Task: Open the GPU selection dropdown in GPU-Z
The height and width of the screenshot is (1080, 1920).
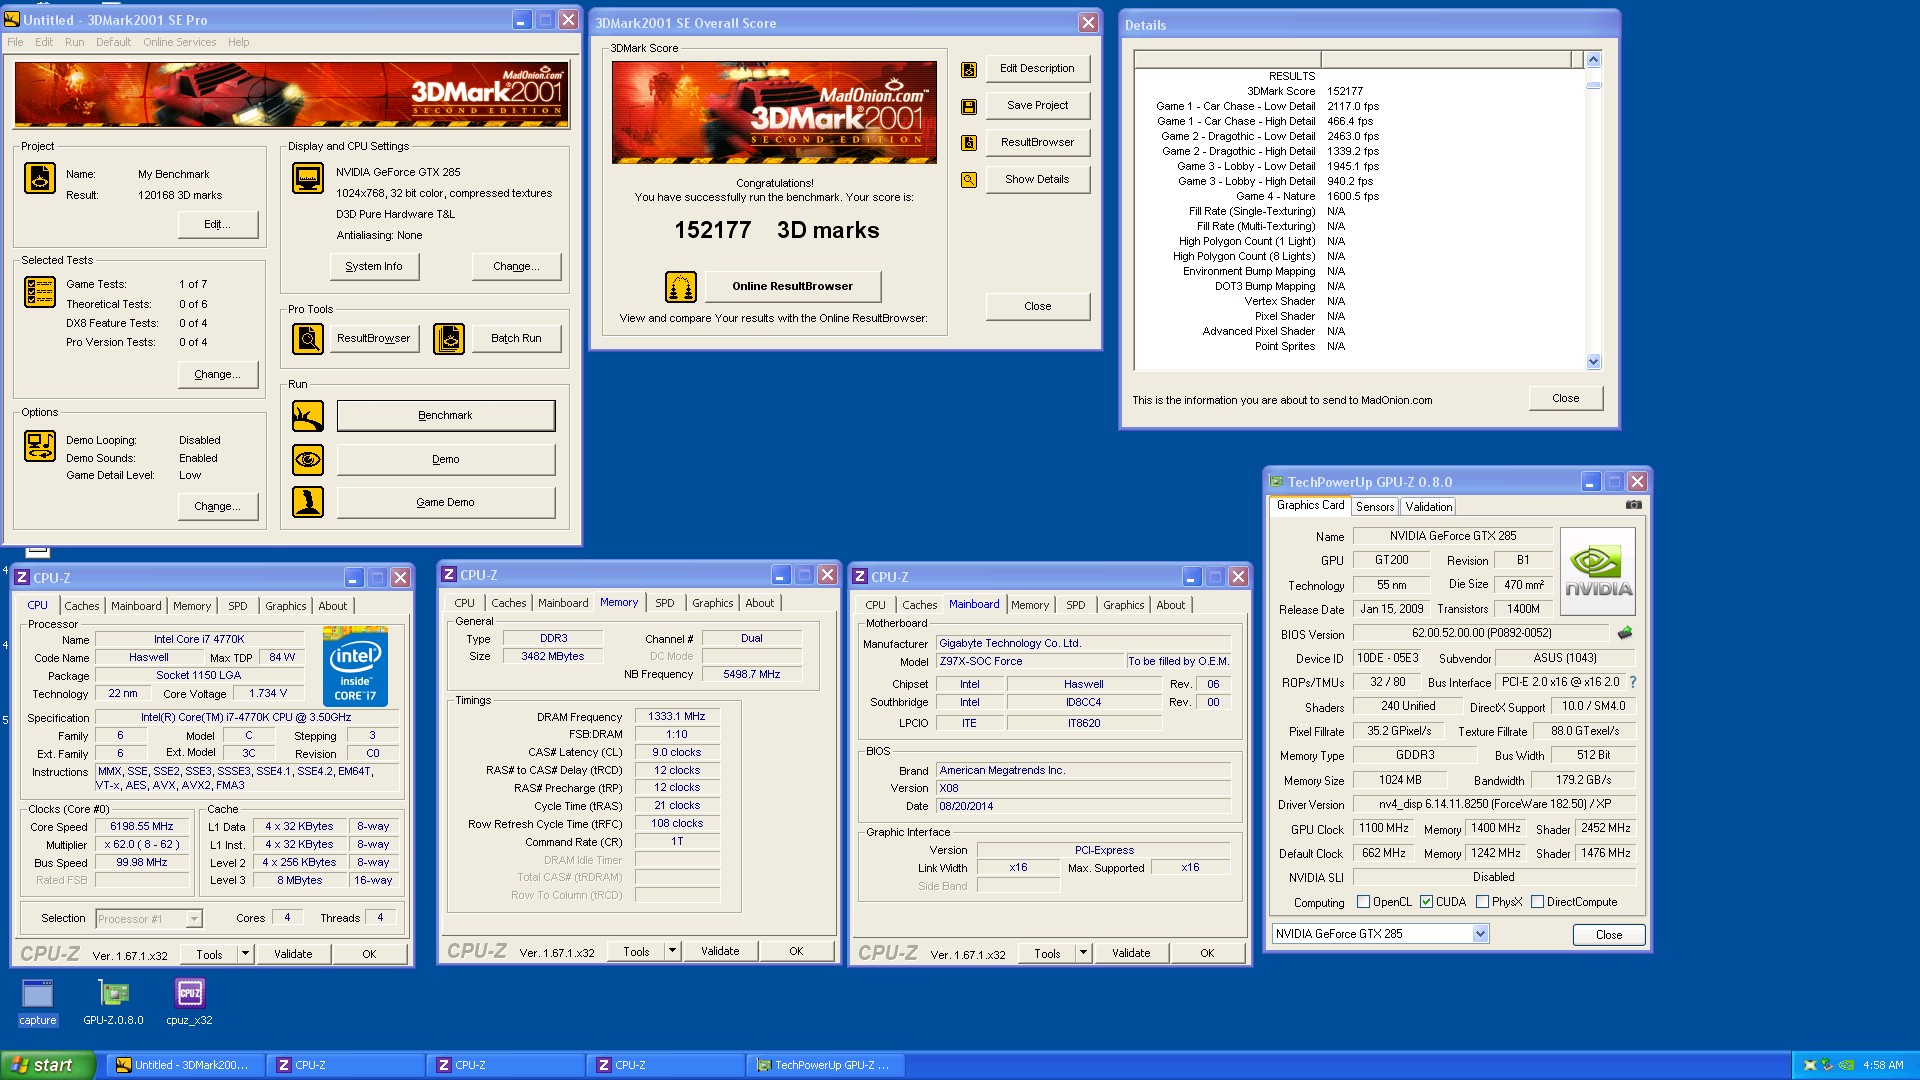Action: tap(1480, 934)
